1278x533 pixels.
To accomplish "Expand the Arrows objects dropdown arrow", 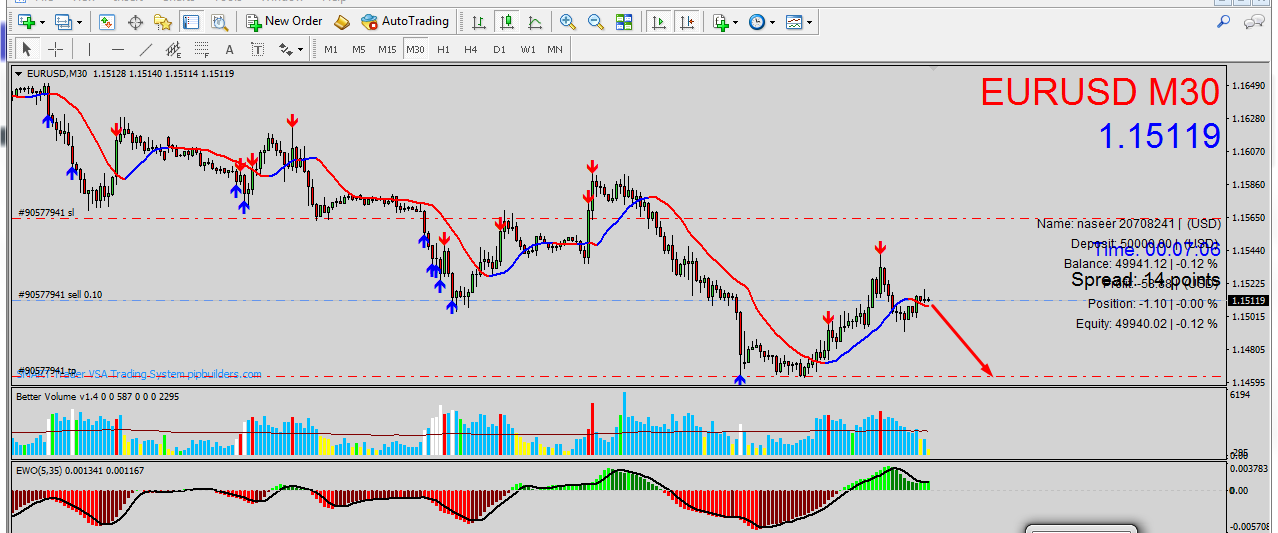I will pos(300,49).
